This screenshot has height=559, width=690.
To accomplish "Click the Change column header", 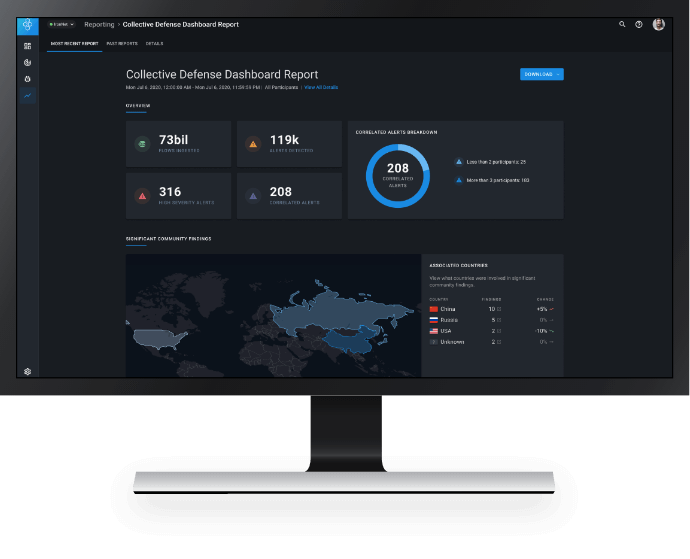I will (x=545, y=299).
